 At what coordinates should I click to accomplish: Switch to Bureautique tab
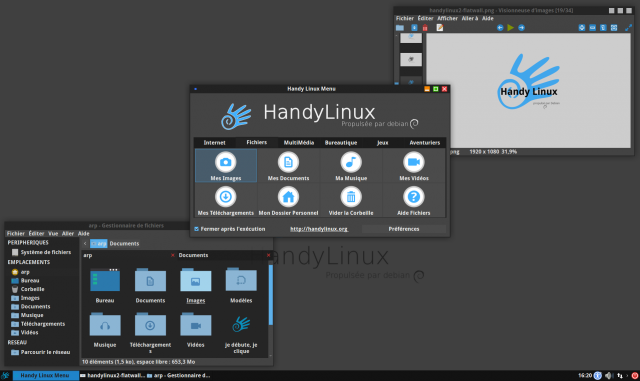tap(341, 143)
